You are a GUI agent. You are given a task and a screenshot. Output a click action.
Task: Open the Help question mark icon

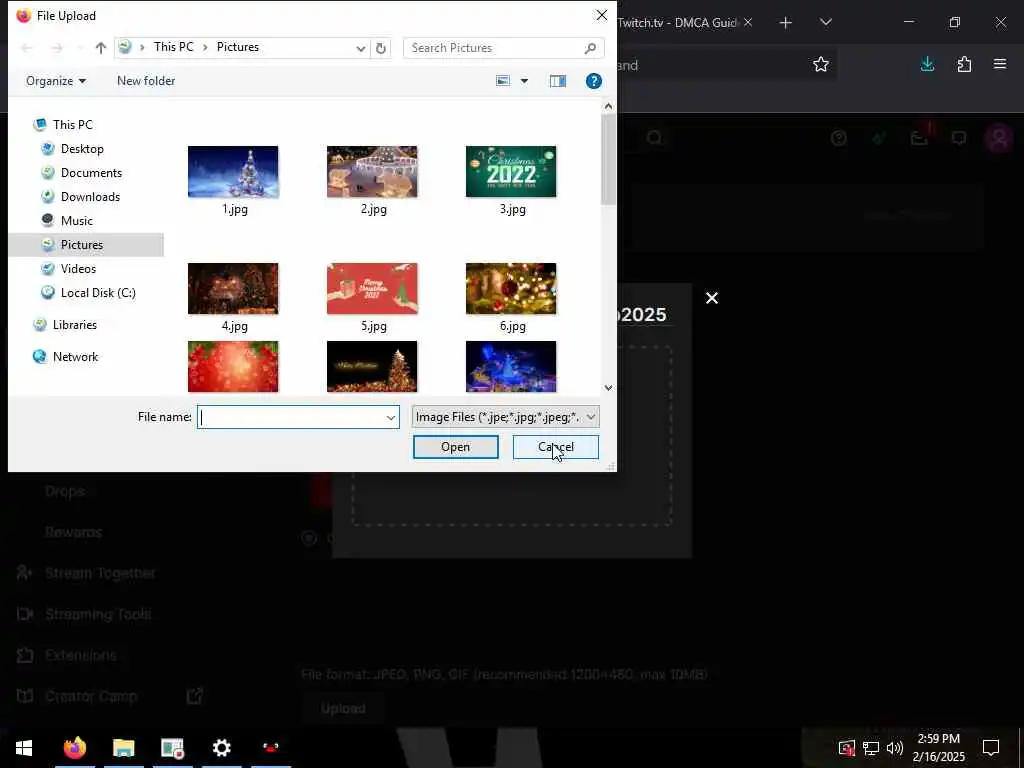[594, 81]
